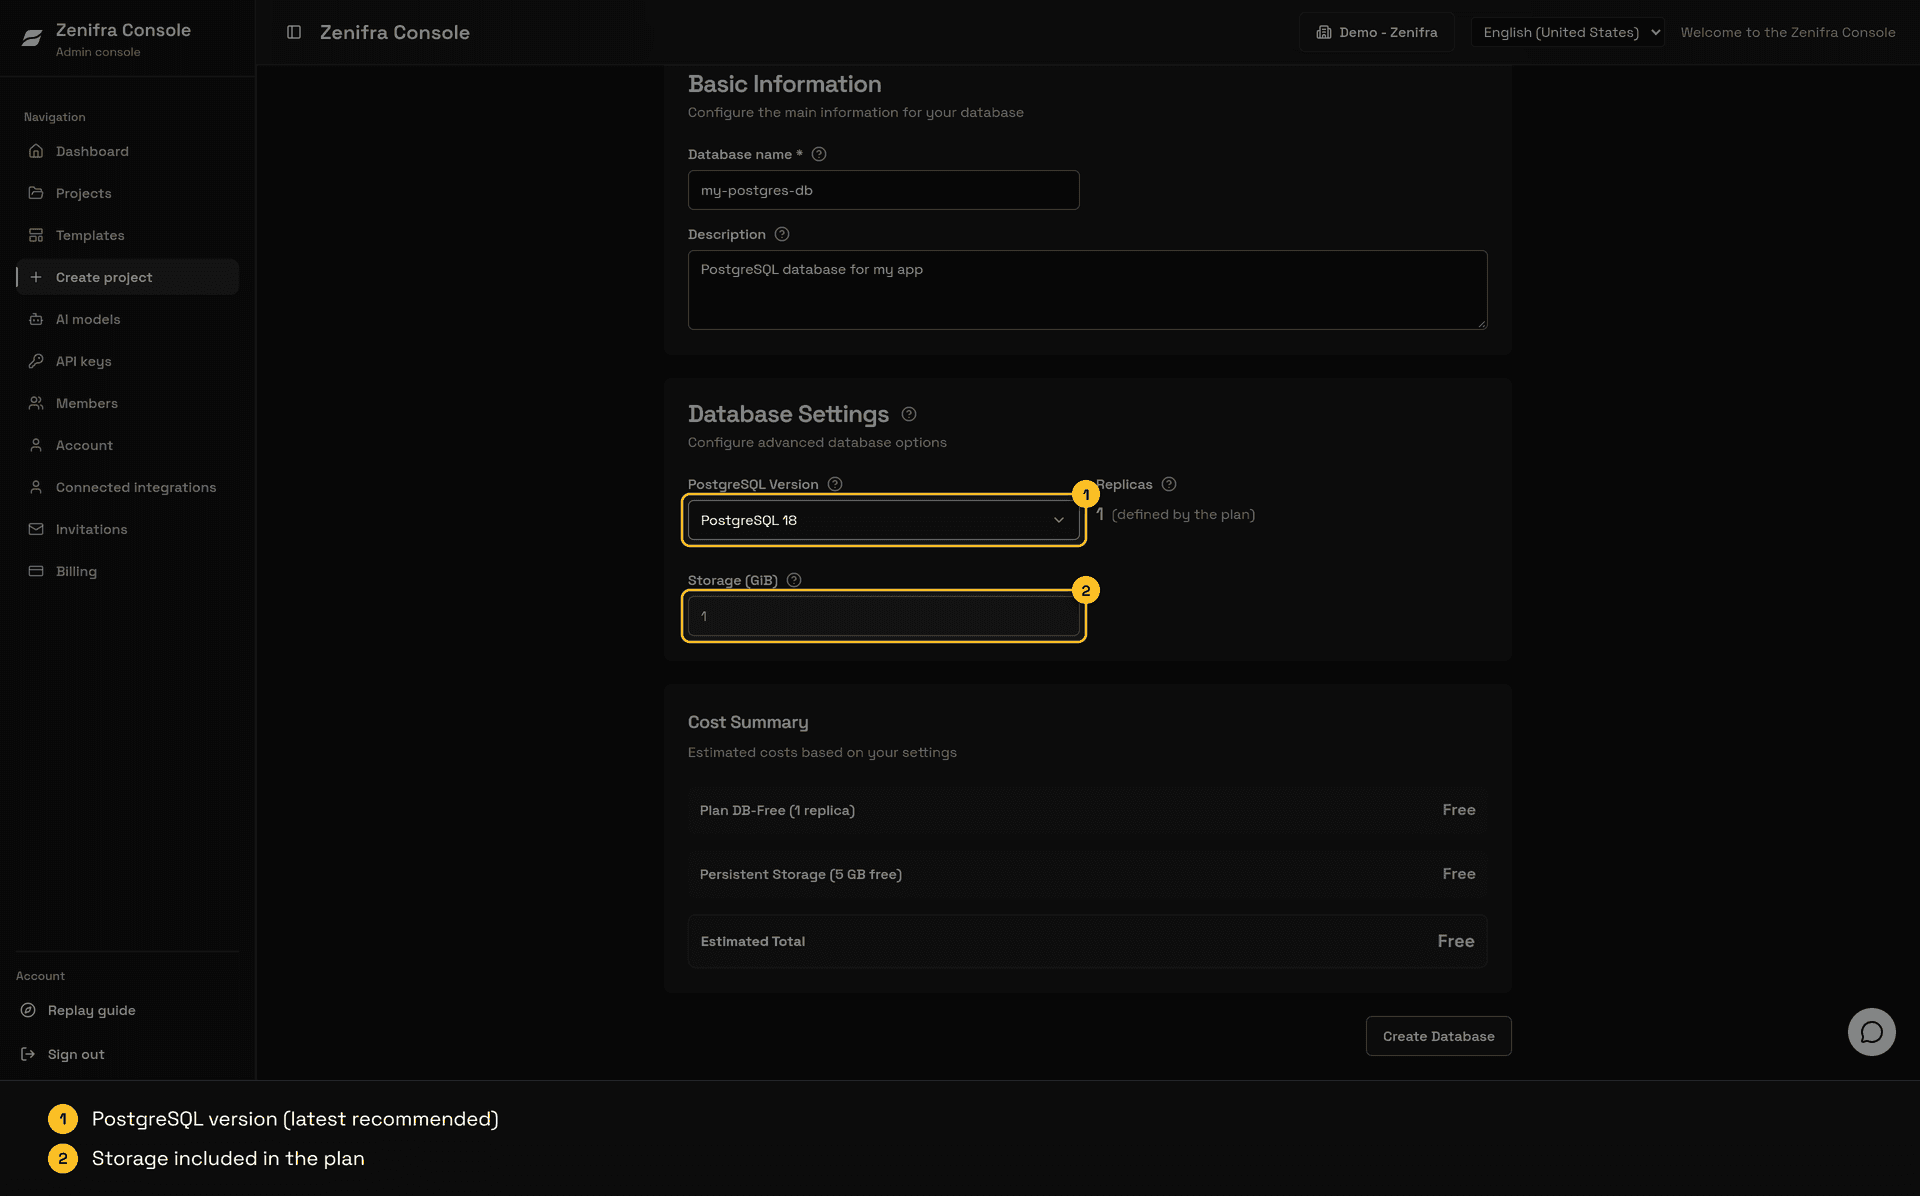
Task: Click the Create Database button
Action: 1438,1036
